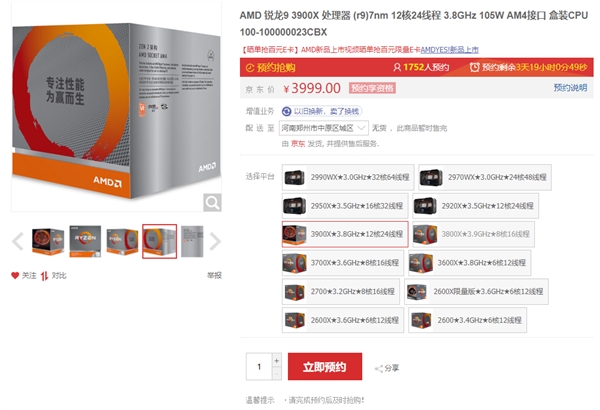Show next thumbnails with right arrow
The image size is (600, 410).
tap(215, 241)
